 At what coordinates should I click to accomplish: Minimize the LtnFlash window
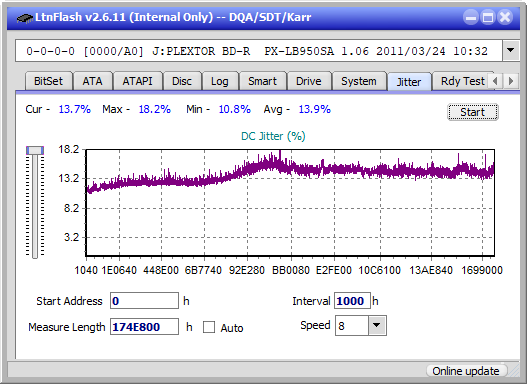point(471,17)
